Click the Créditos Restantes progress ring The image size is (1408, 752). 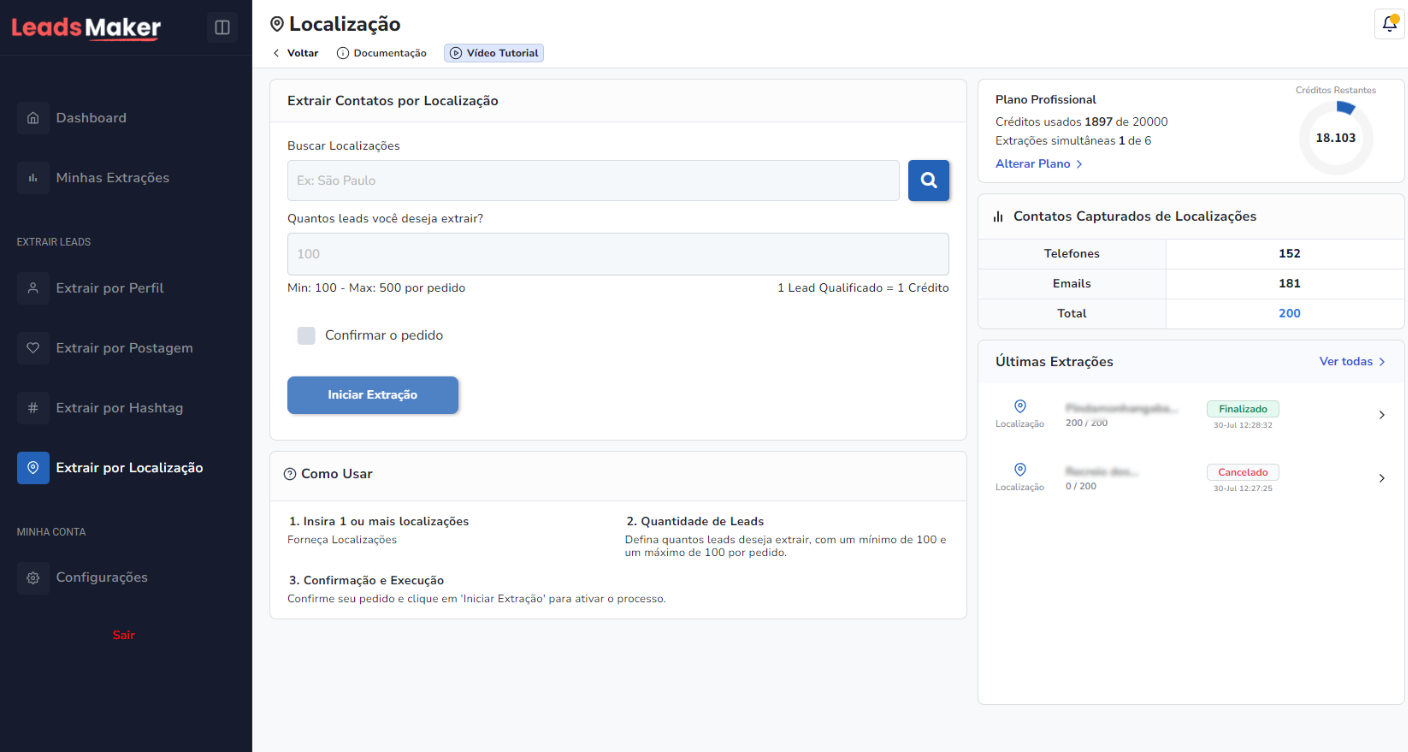point(1336,138)
